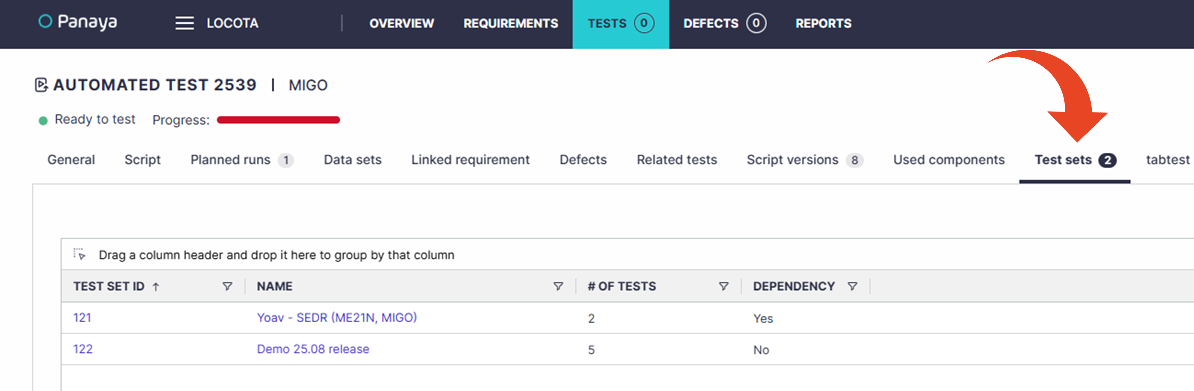1194x391 pixels.
Task: Click the Dependency value Yes
Action: pyautogui.click(x=763, y=319)
